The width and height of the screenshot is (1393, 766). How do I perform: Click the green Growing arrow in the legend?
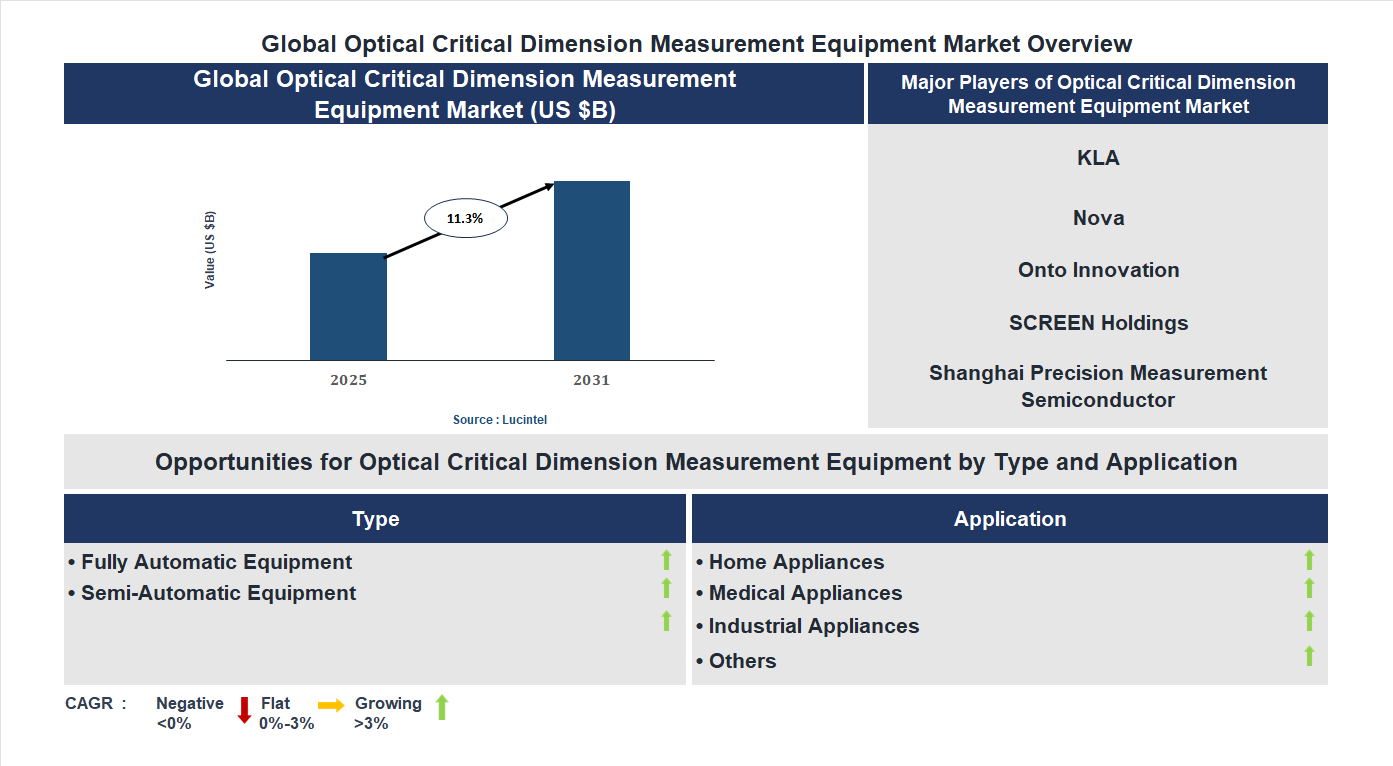pyautogui.click(x=442, y=710)
